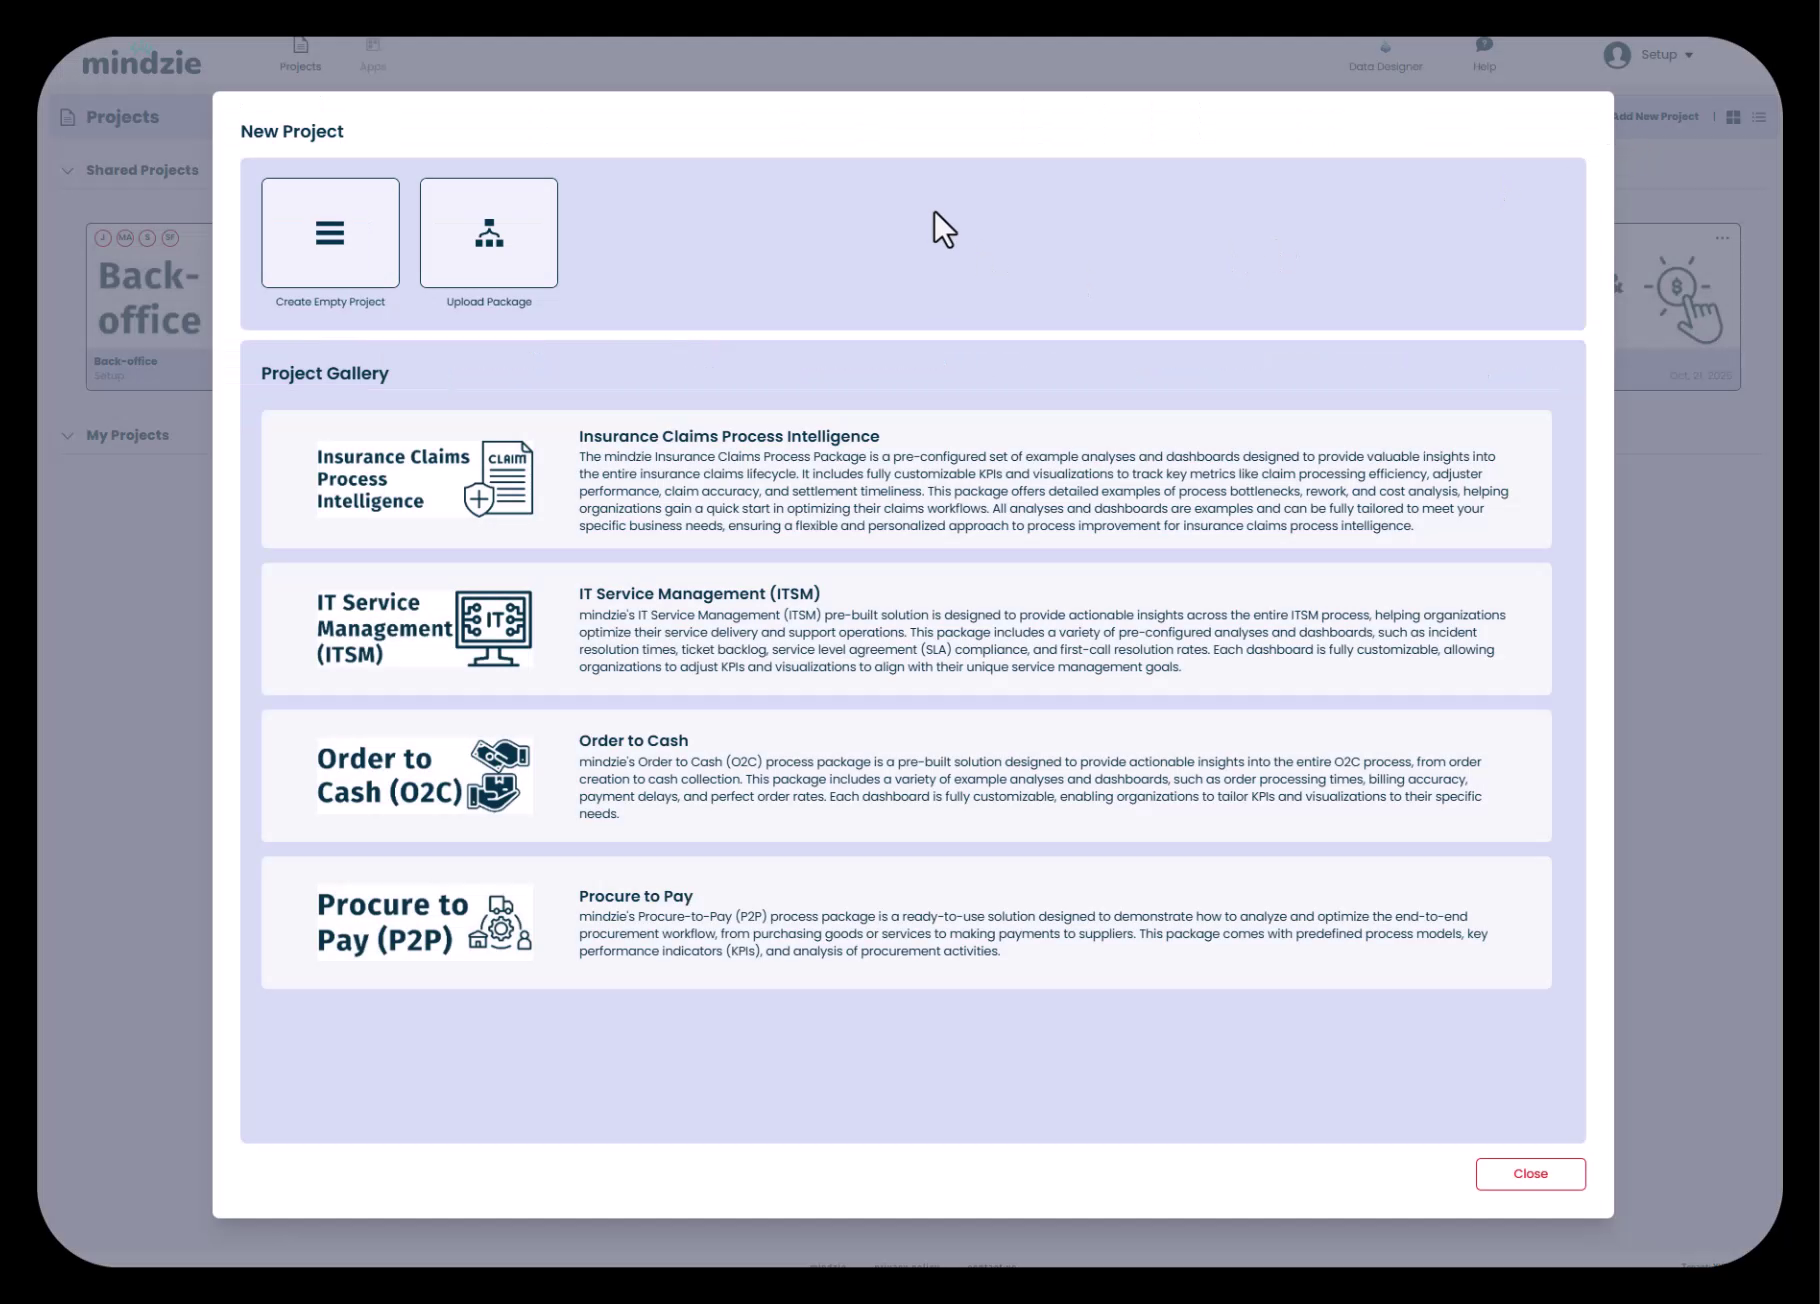The width and height of the screenshot is (1820, 1304).
Task: Open the Setup user dropdown
Action: point(1666,55)
